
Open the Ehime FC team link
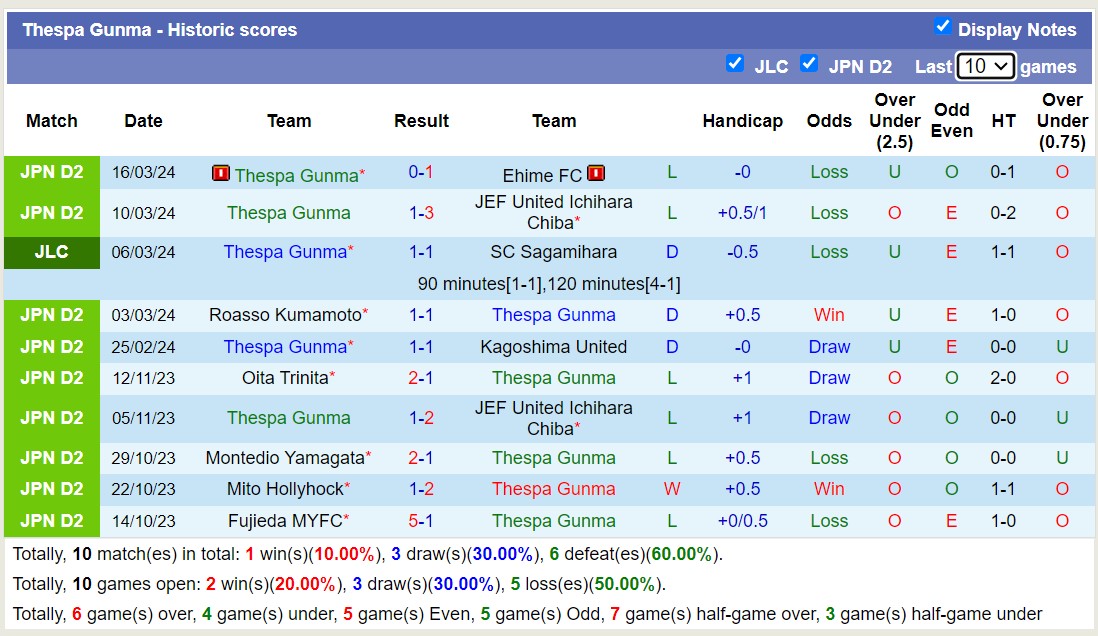coord(542,174)
